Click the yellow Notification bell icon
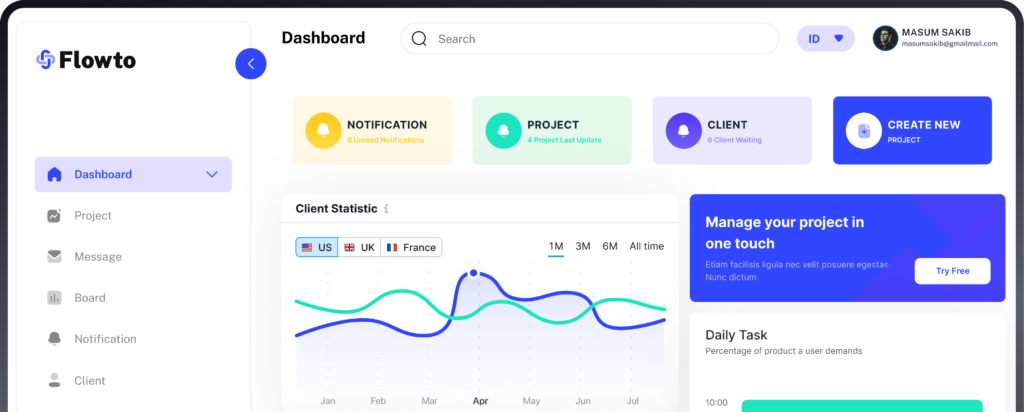This screenshot has width=1024, height=412. pos(323,131)
